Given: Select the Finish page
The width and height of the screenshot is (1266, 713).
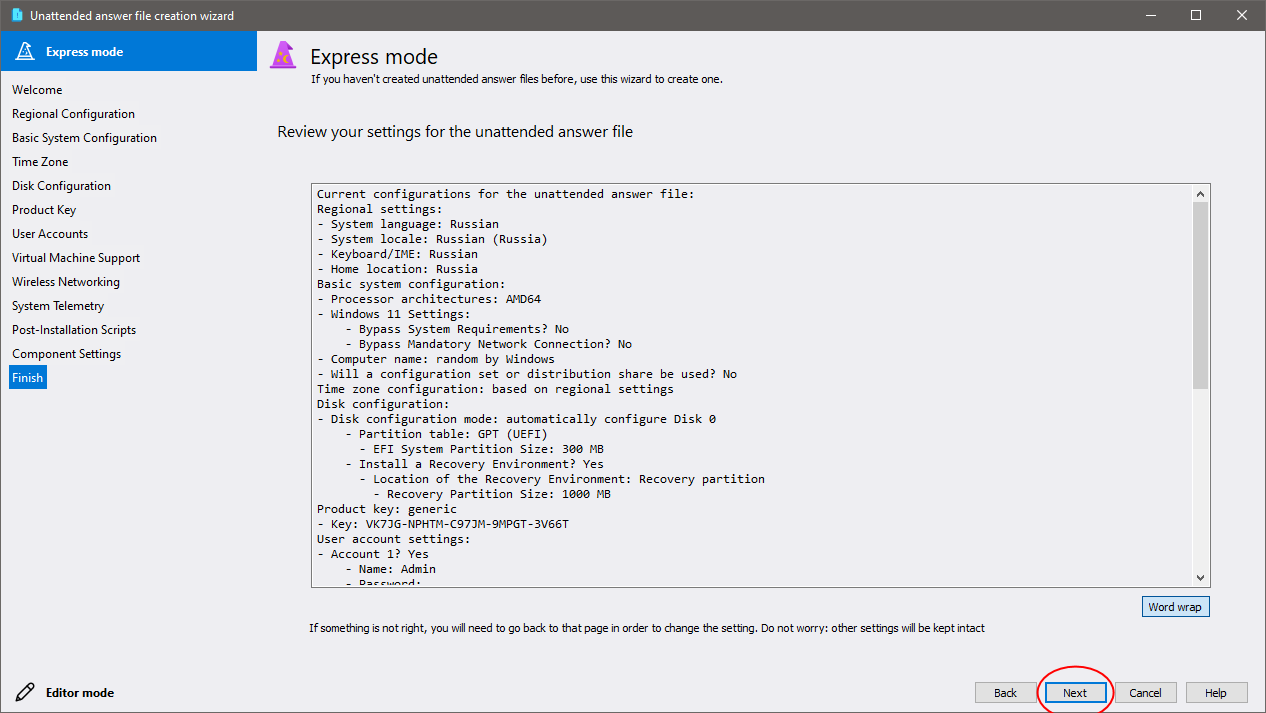Looking at the screenshot, I should point(28,378).
